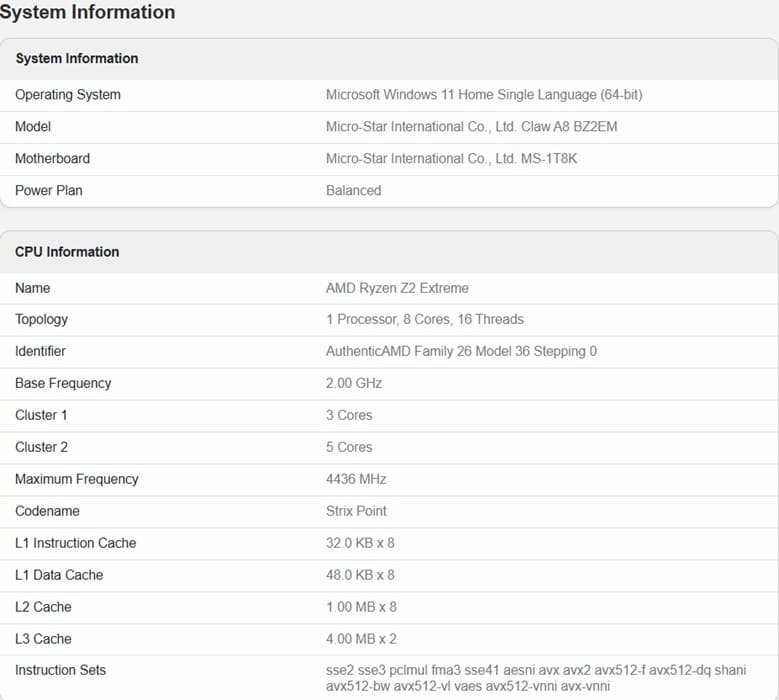Click the System Information page heading
This screenshot has width=779, height=700.
click(87, 12)
